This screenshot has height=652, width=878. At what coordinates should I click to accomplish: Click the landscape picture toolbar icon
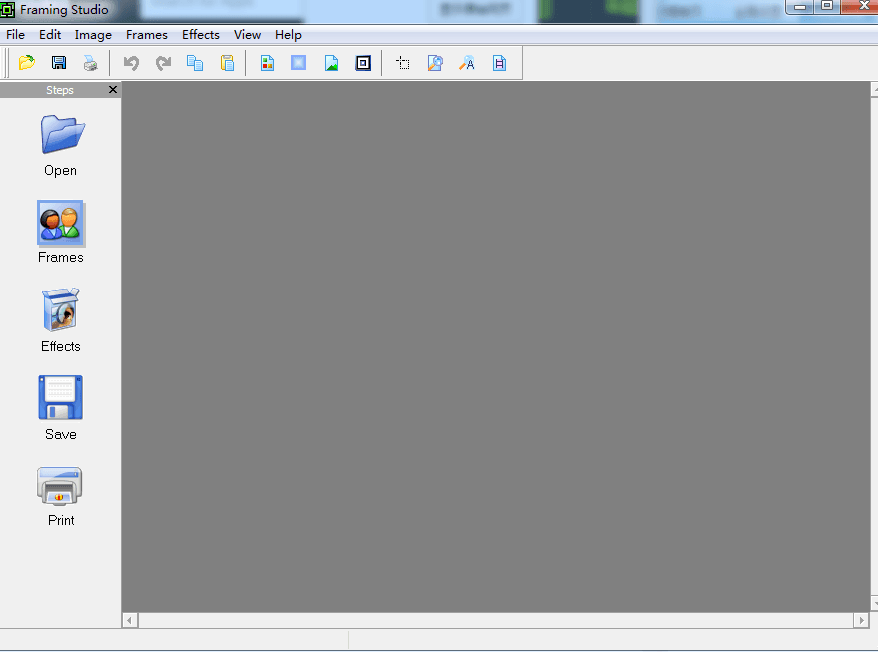(x=331, y=63)
